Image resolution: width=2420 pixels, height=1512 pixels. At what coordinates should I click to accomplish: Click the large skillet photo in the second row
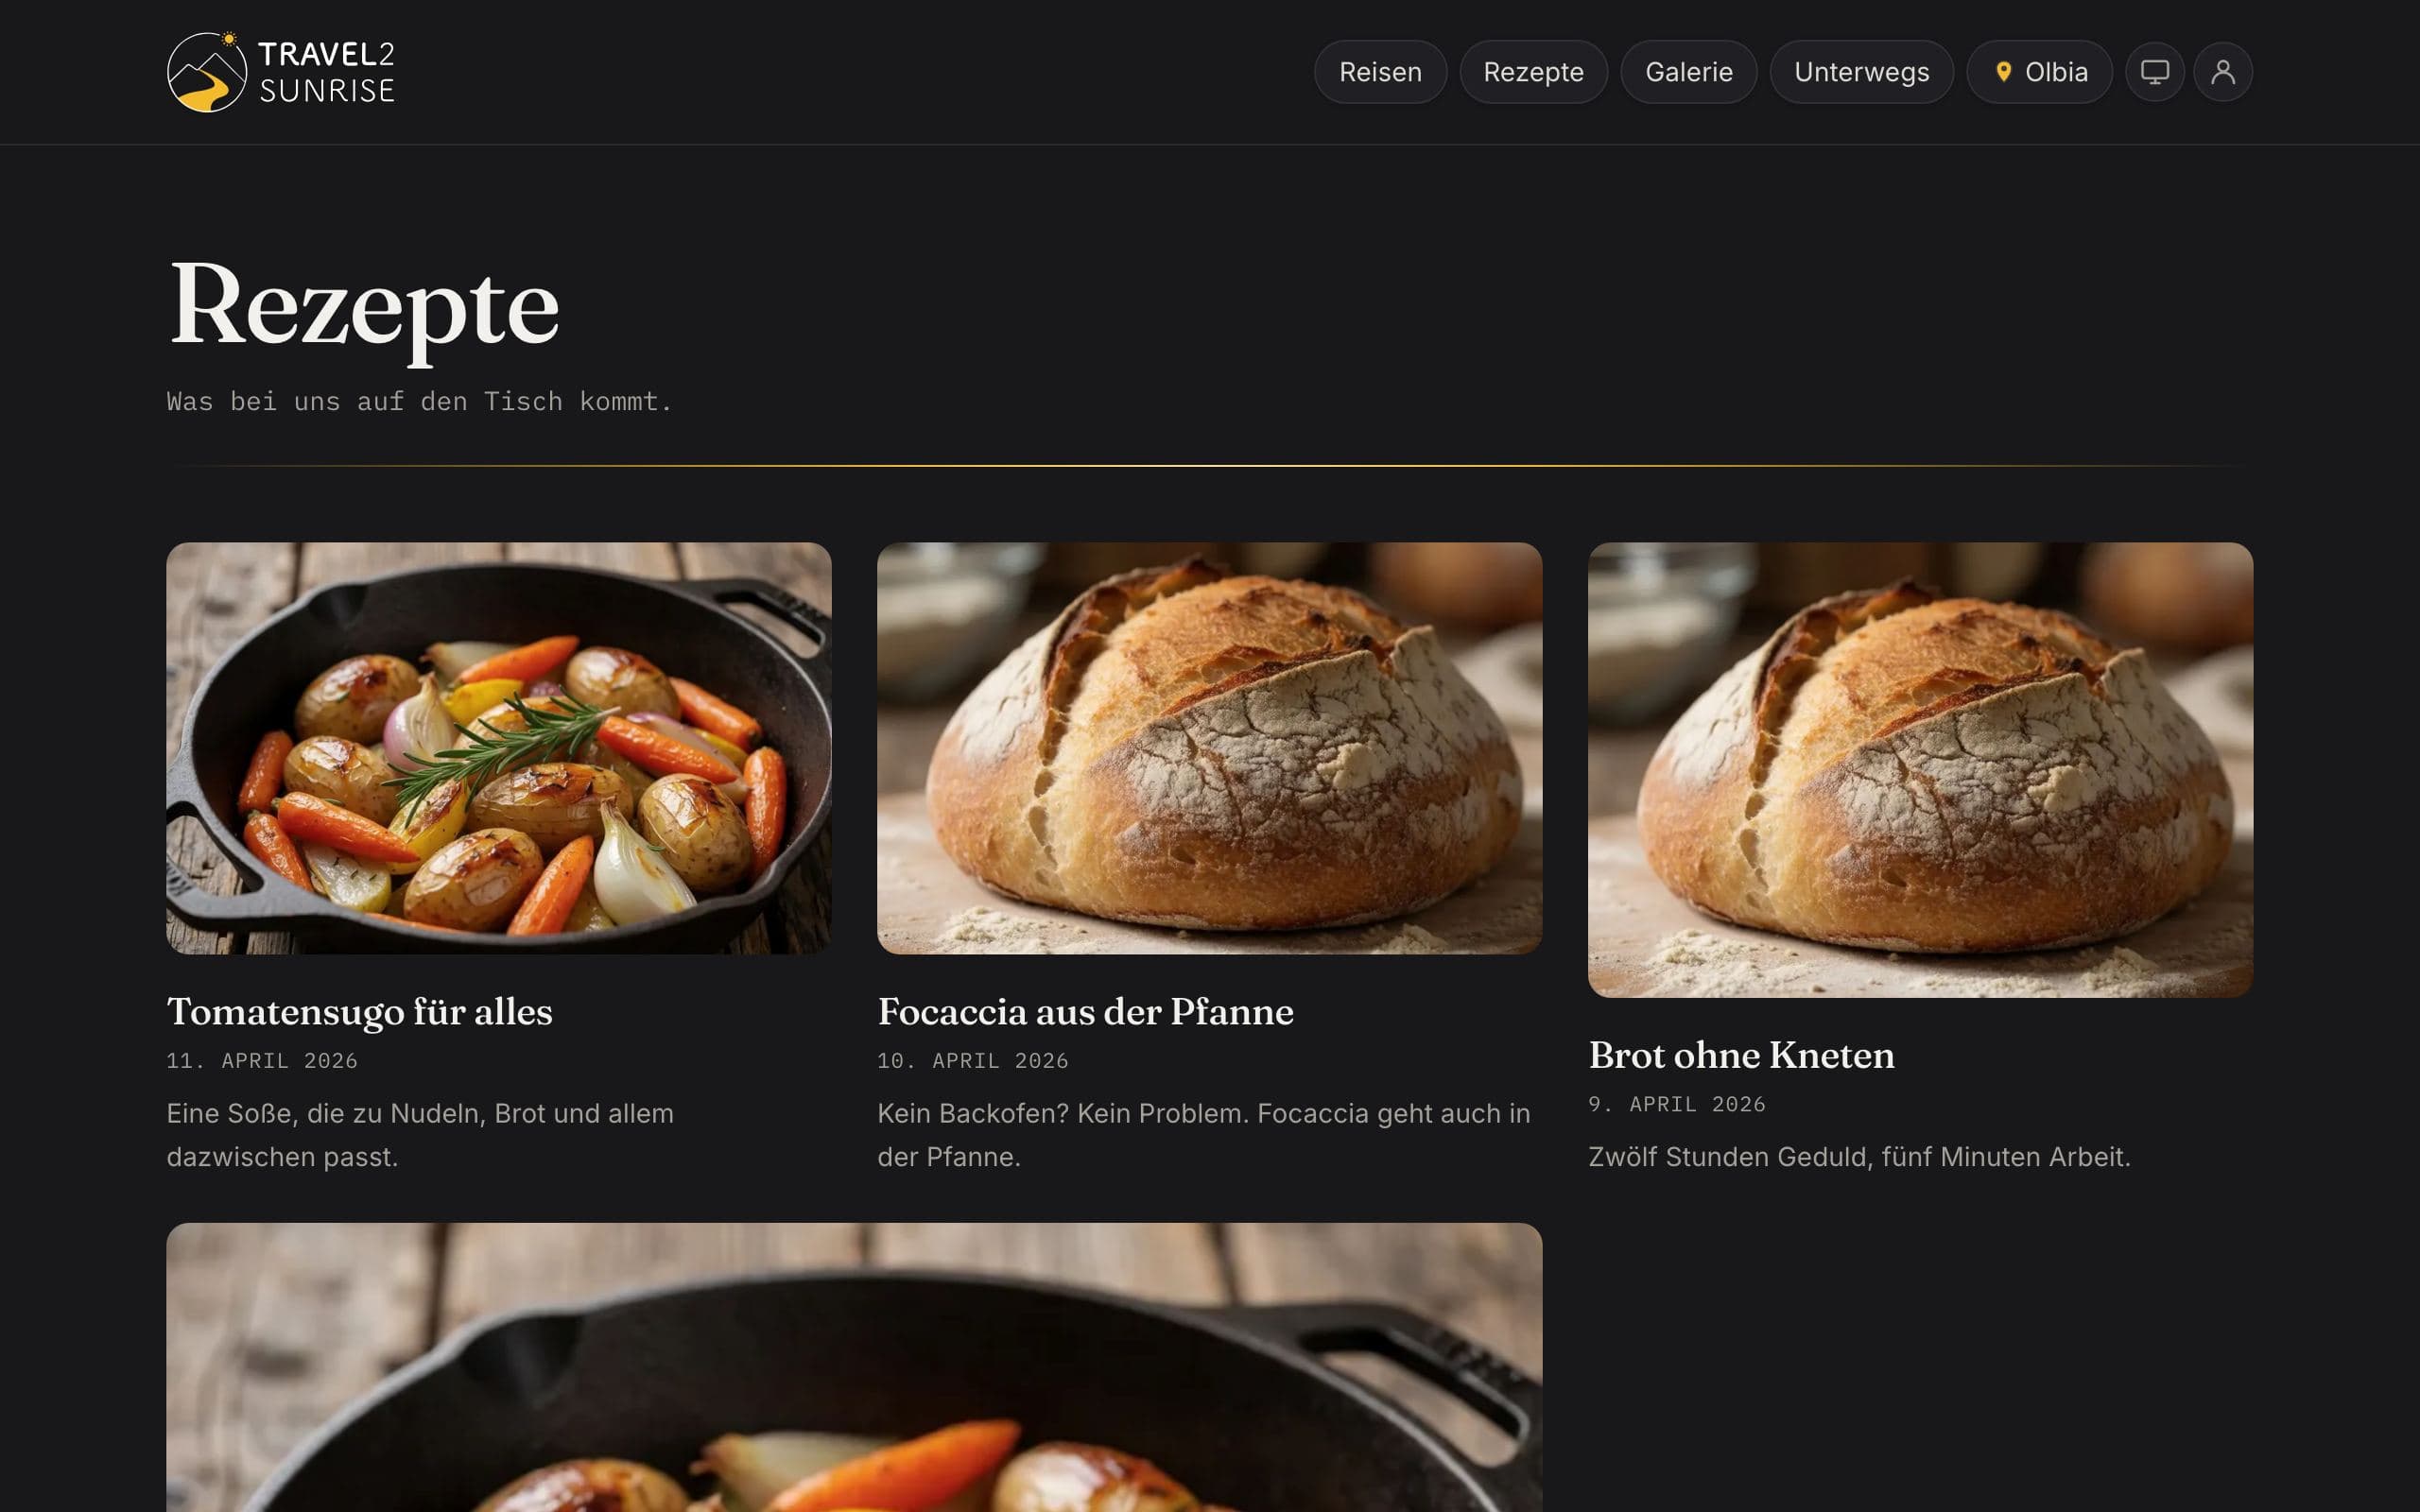[x=854, y=1367]
